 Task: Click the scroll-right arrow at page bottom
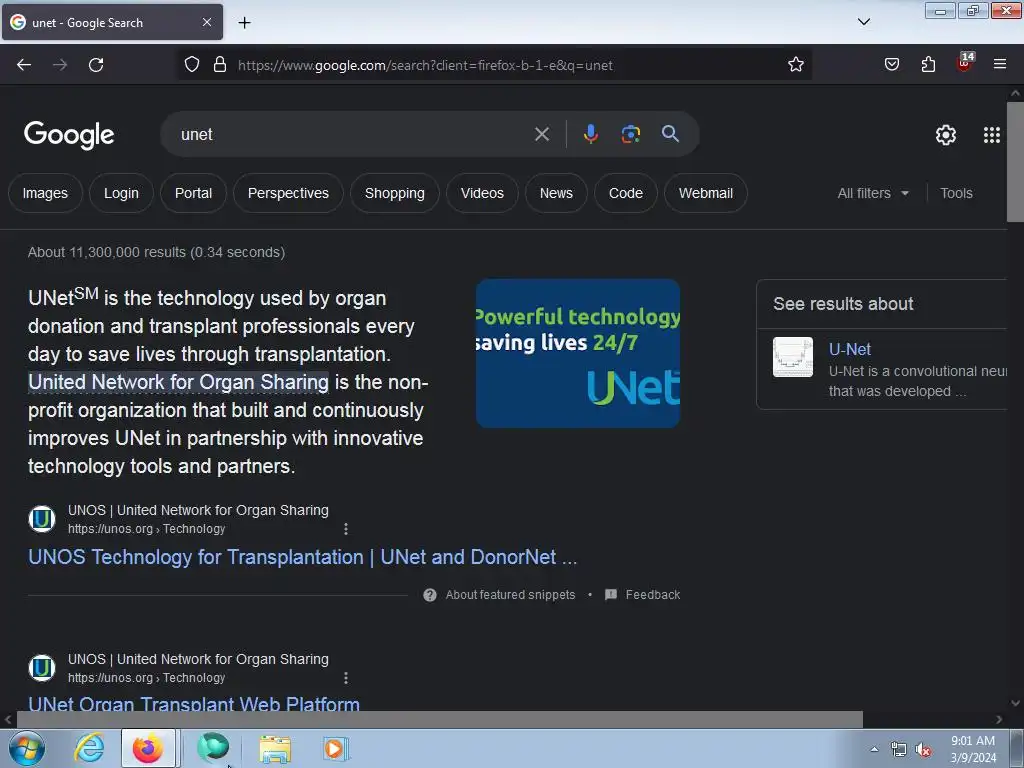click(999, 720)
